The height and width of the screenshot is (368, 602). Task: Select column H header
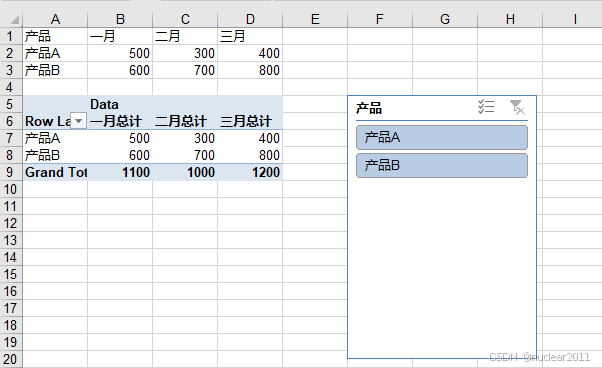coord(510,19)
